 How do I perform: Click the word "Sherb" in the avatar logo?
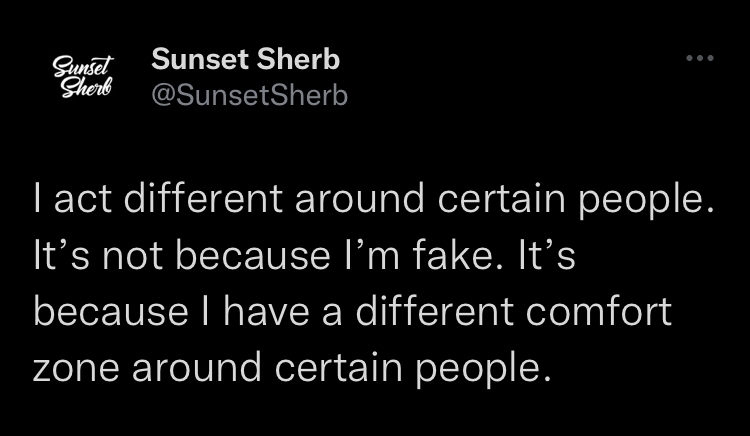(86, 87)
